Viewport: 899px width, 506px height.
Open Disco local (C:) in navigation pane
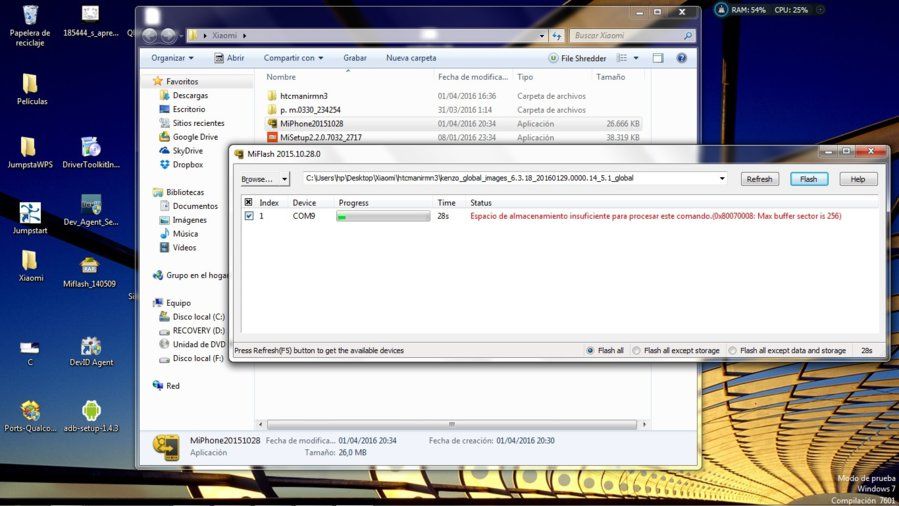pyautogui.click(x=198, y=316)
